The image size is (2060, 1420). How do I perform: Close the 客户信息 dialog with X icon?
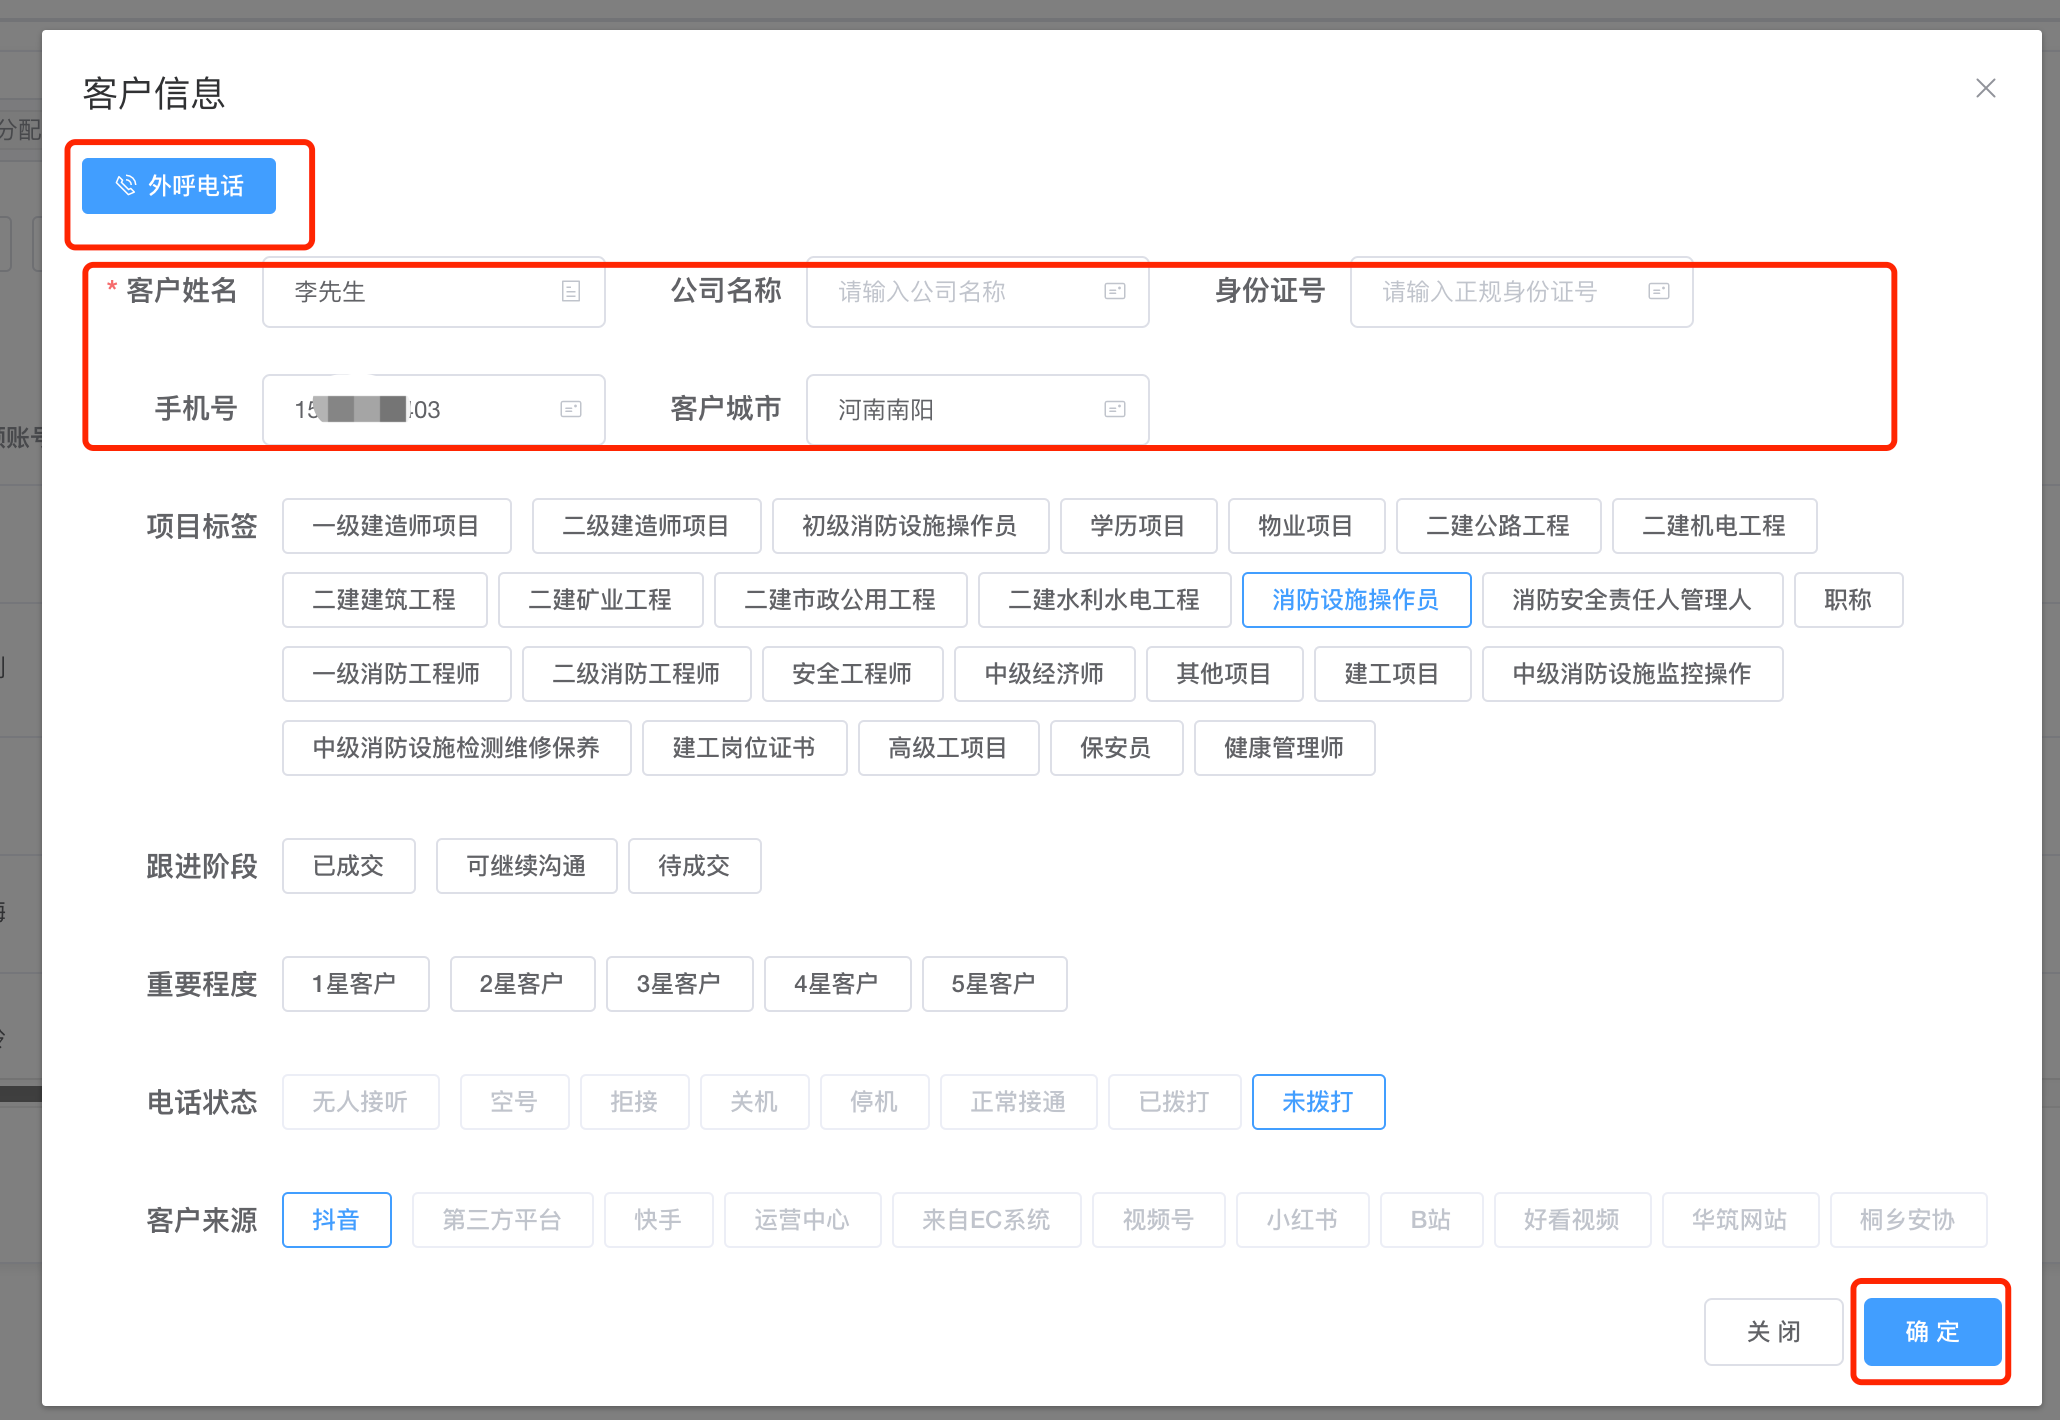coord(1985,88)
